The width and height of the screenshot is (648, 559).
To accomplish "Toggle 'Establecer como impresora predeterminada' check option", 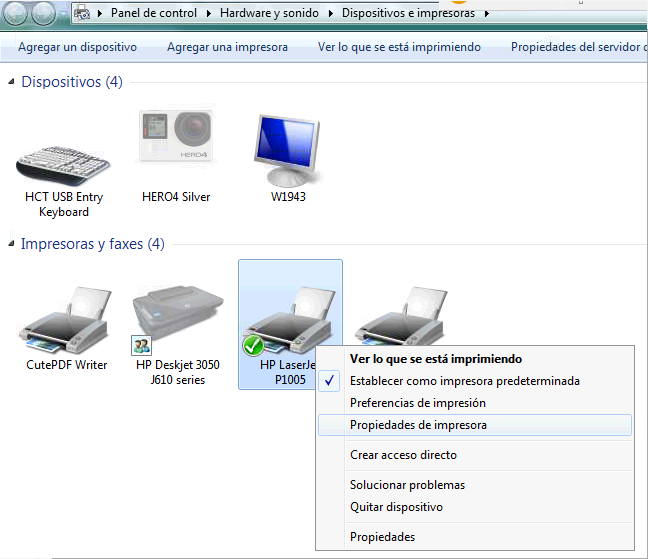I will click(464, 381).
